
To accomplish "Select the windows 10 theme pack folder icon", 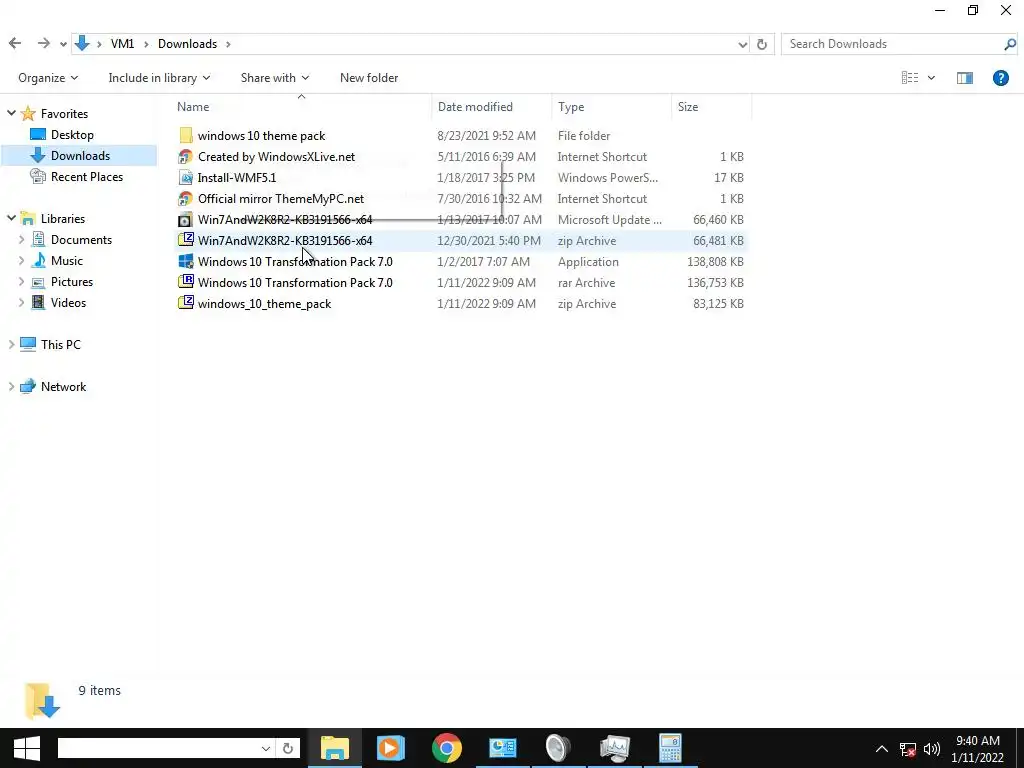I will [x=185, y=135].
